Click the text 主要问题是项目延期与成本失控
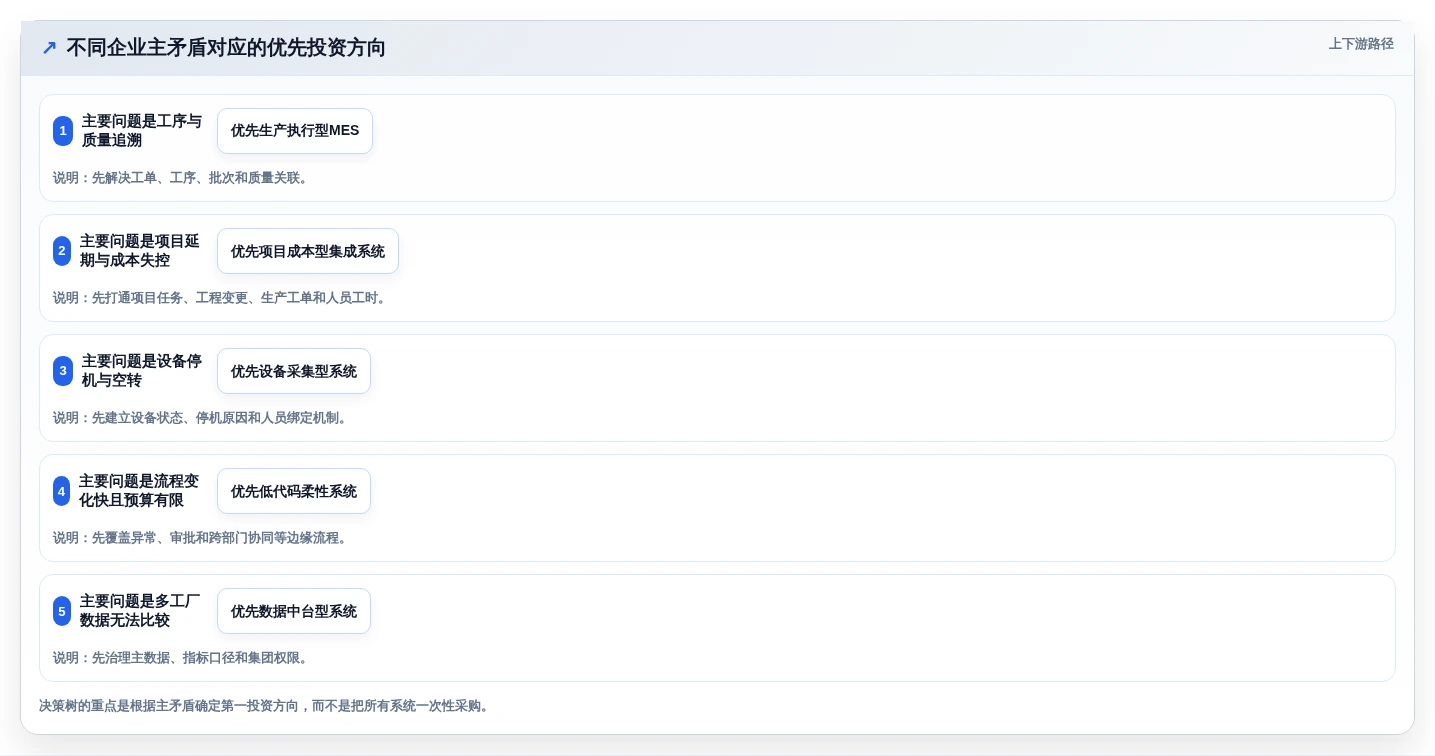This screenshot has width=1435, height=756. 140,251
